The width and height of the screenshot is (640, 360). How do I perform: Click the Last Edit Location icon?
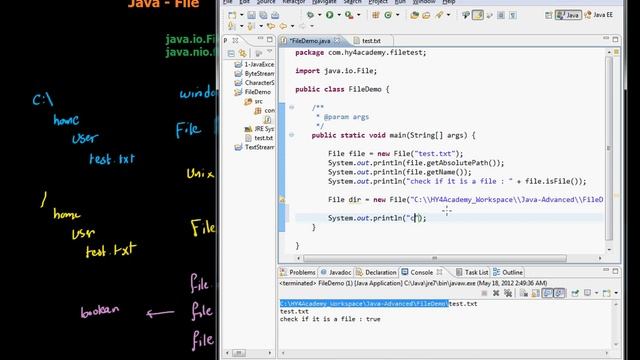point(271,27)
